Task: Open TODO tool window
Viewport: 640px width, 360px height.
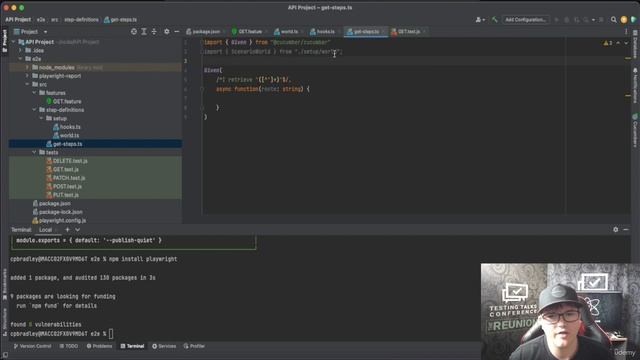Action: pos(69,346)
